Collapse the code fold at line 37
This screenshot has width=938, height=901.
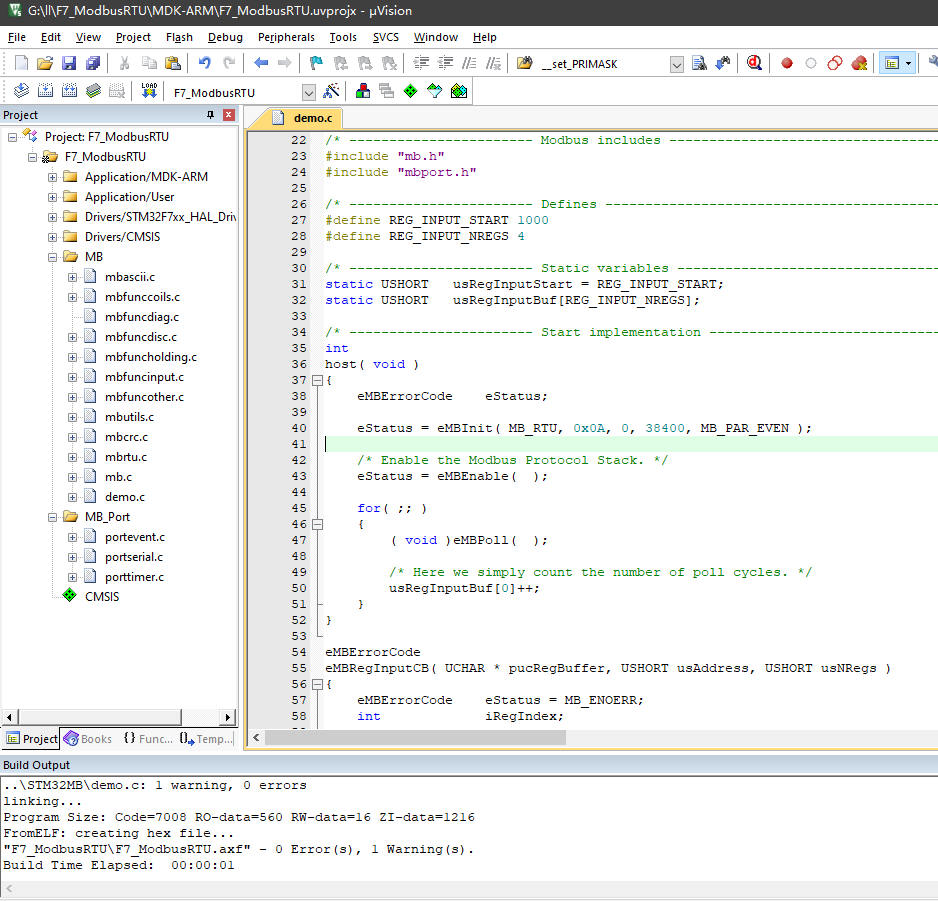click(x=317, y=380)
